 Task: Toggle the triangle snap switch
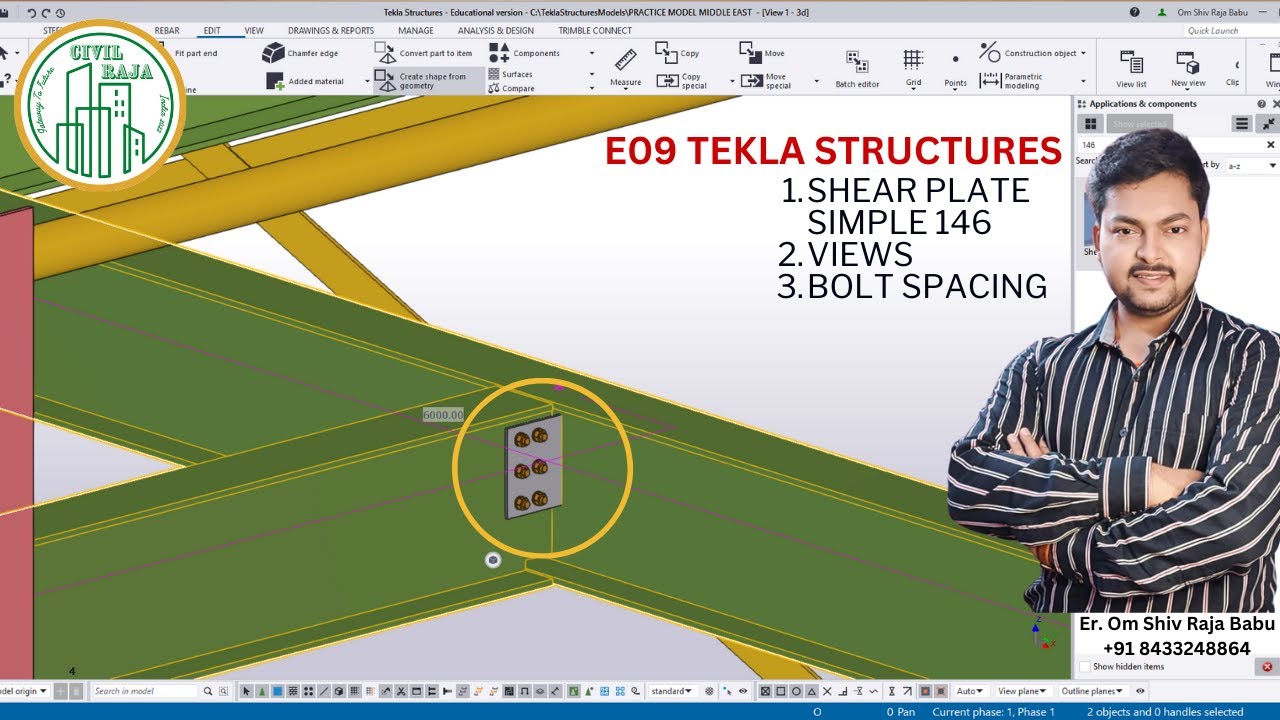[x=812, y=691]
